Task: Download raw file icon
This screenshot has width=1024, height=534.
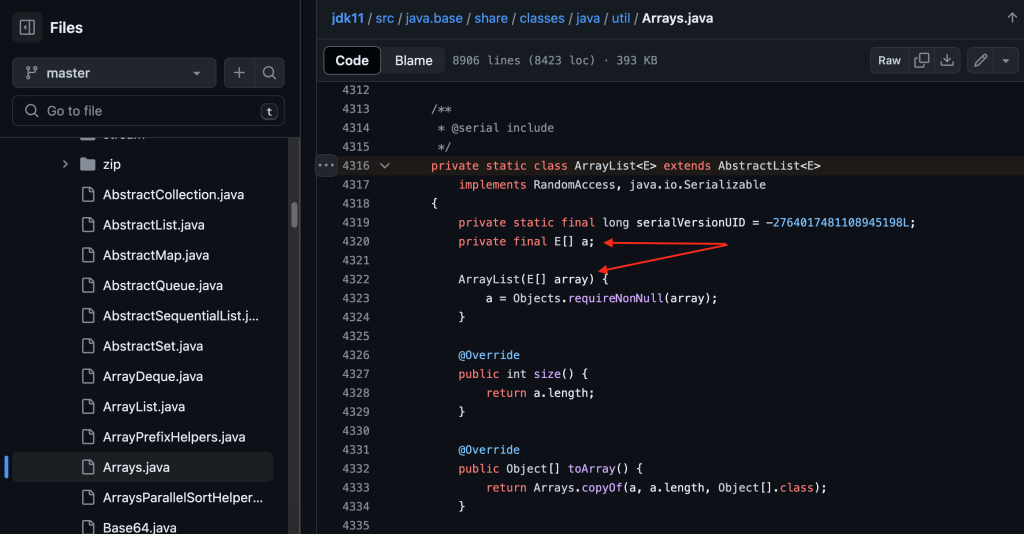Action: pos(947,60)
